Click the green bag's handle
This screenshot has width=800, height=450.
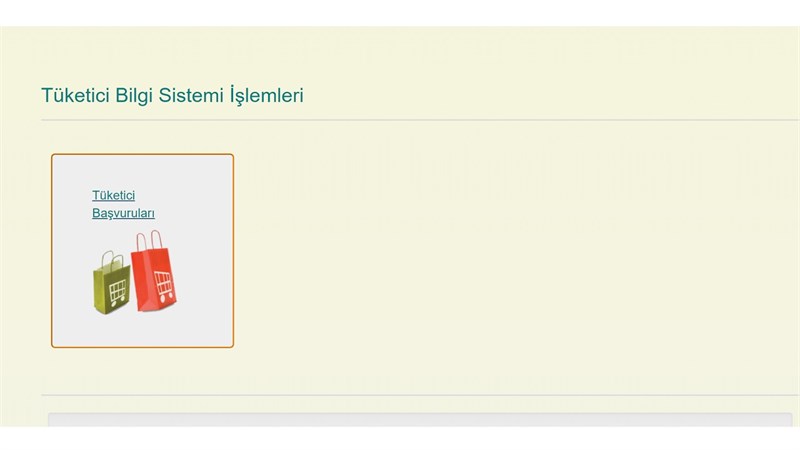coord(112,260)
